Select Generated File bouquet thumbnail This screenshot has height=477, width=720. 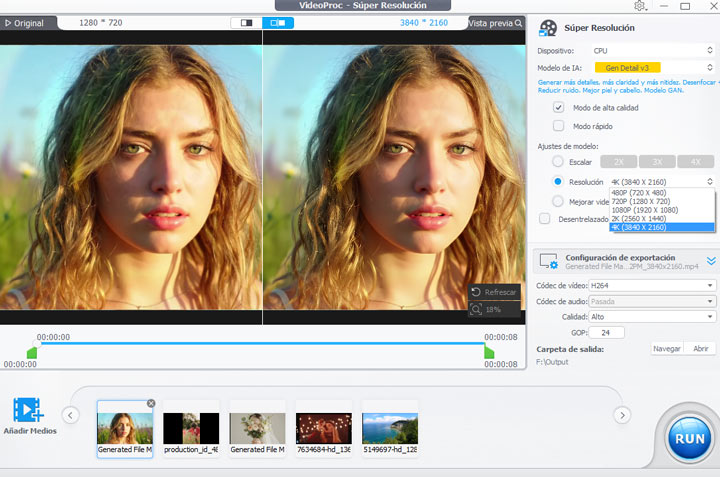click(257, 428)
